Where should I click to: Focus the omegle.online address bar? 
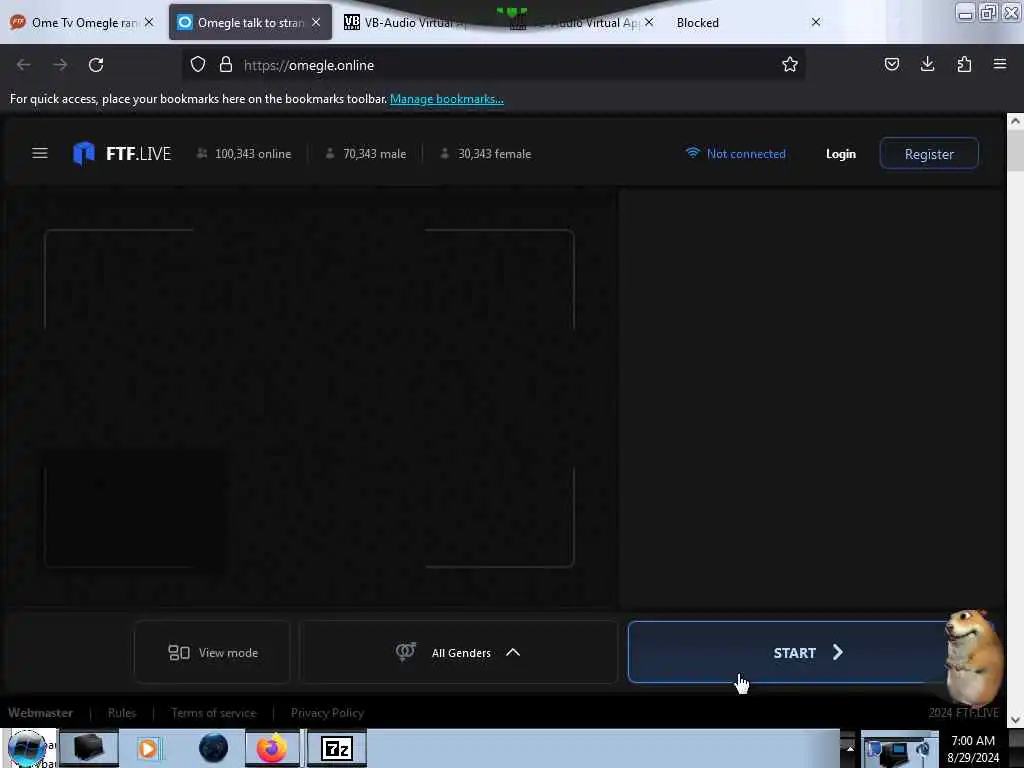496,65
